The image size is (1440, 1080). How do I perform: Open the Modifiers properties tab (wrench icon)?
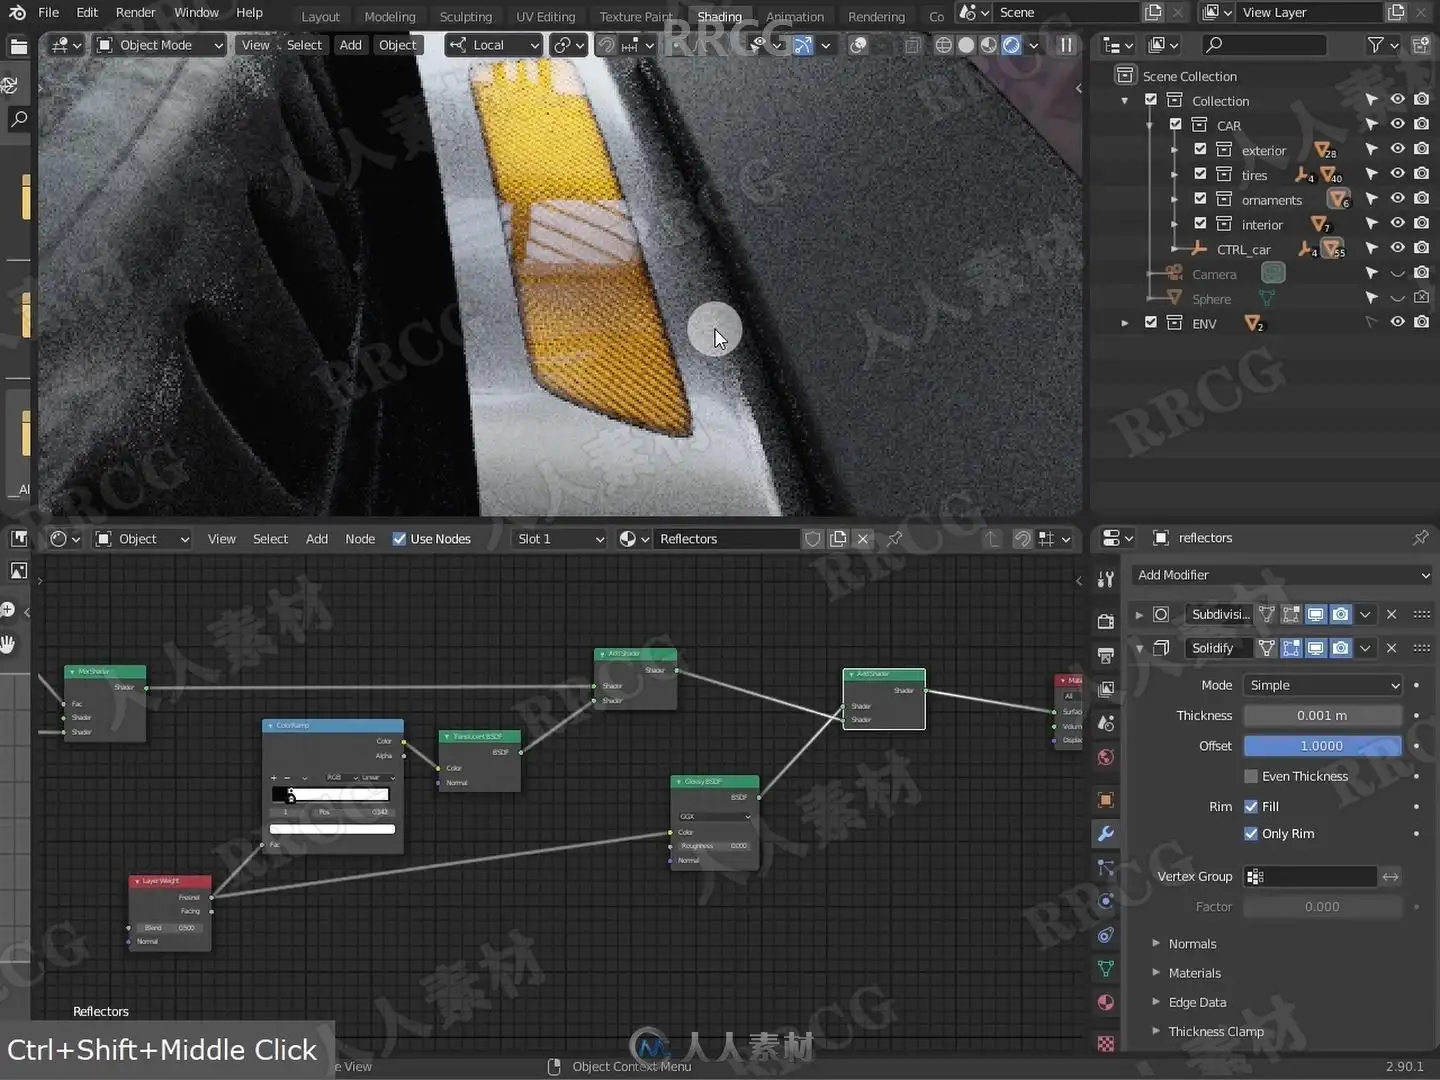[1105, 834]
